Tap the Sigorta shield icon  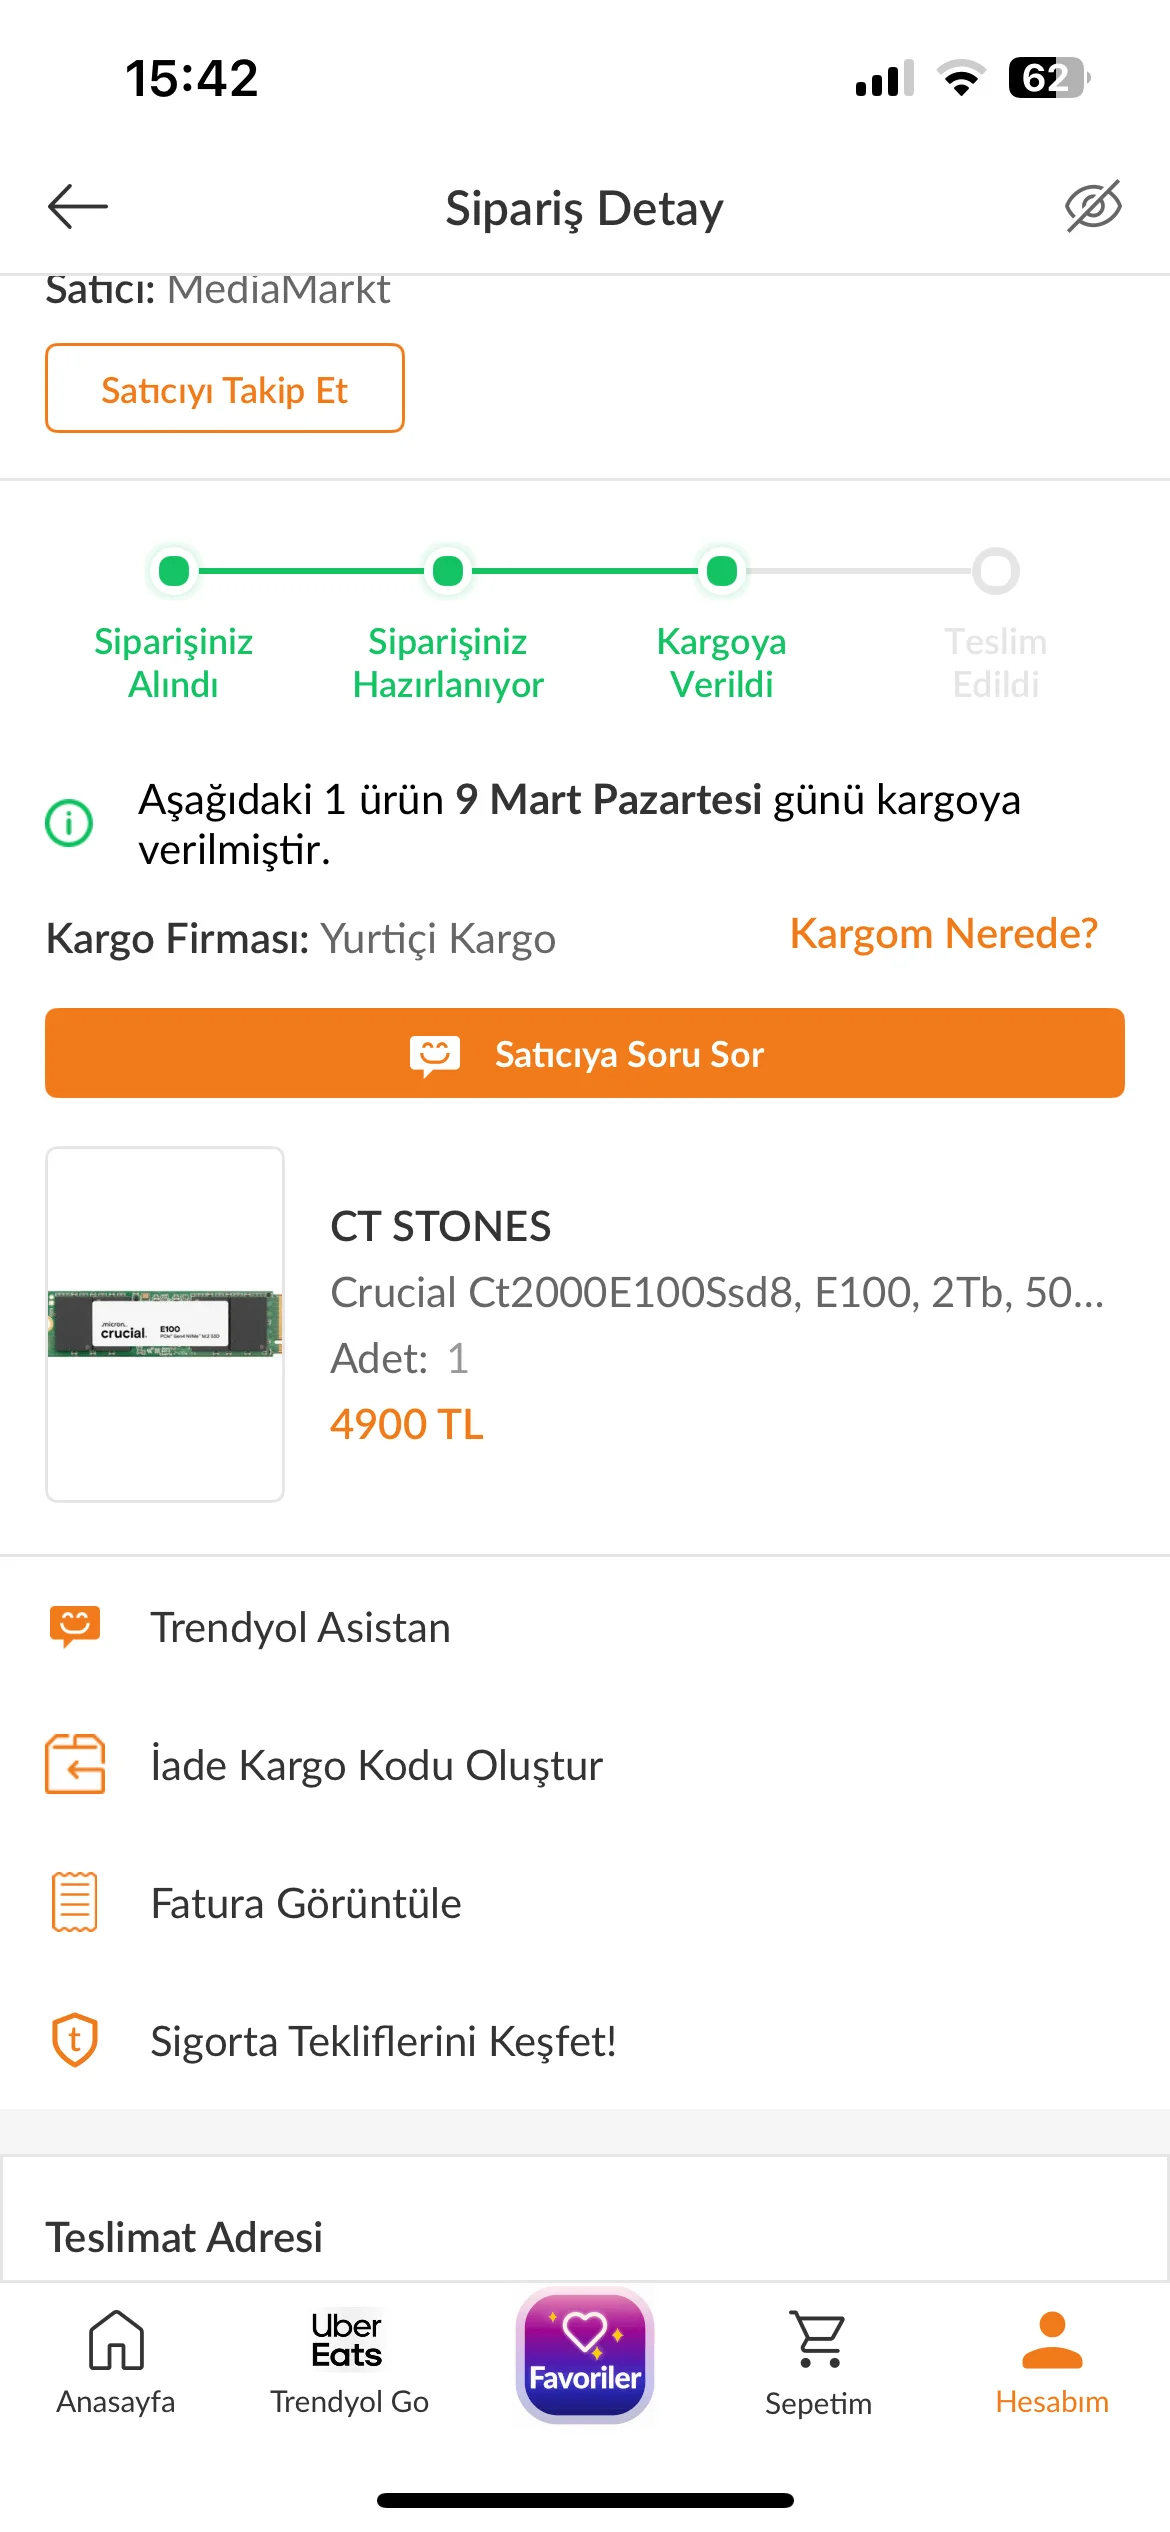point(75,2040)
